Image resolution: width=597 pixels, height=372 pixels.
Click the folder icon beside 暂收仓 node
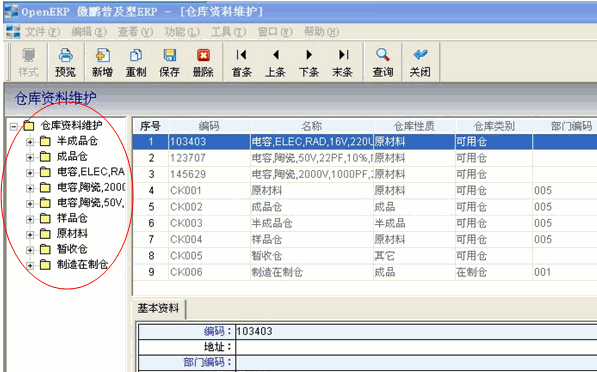(45, 249)
